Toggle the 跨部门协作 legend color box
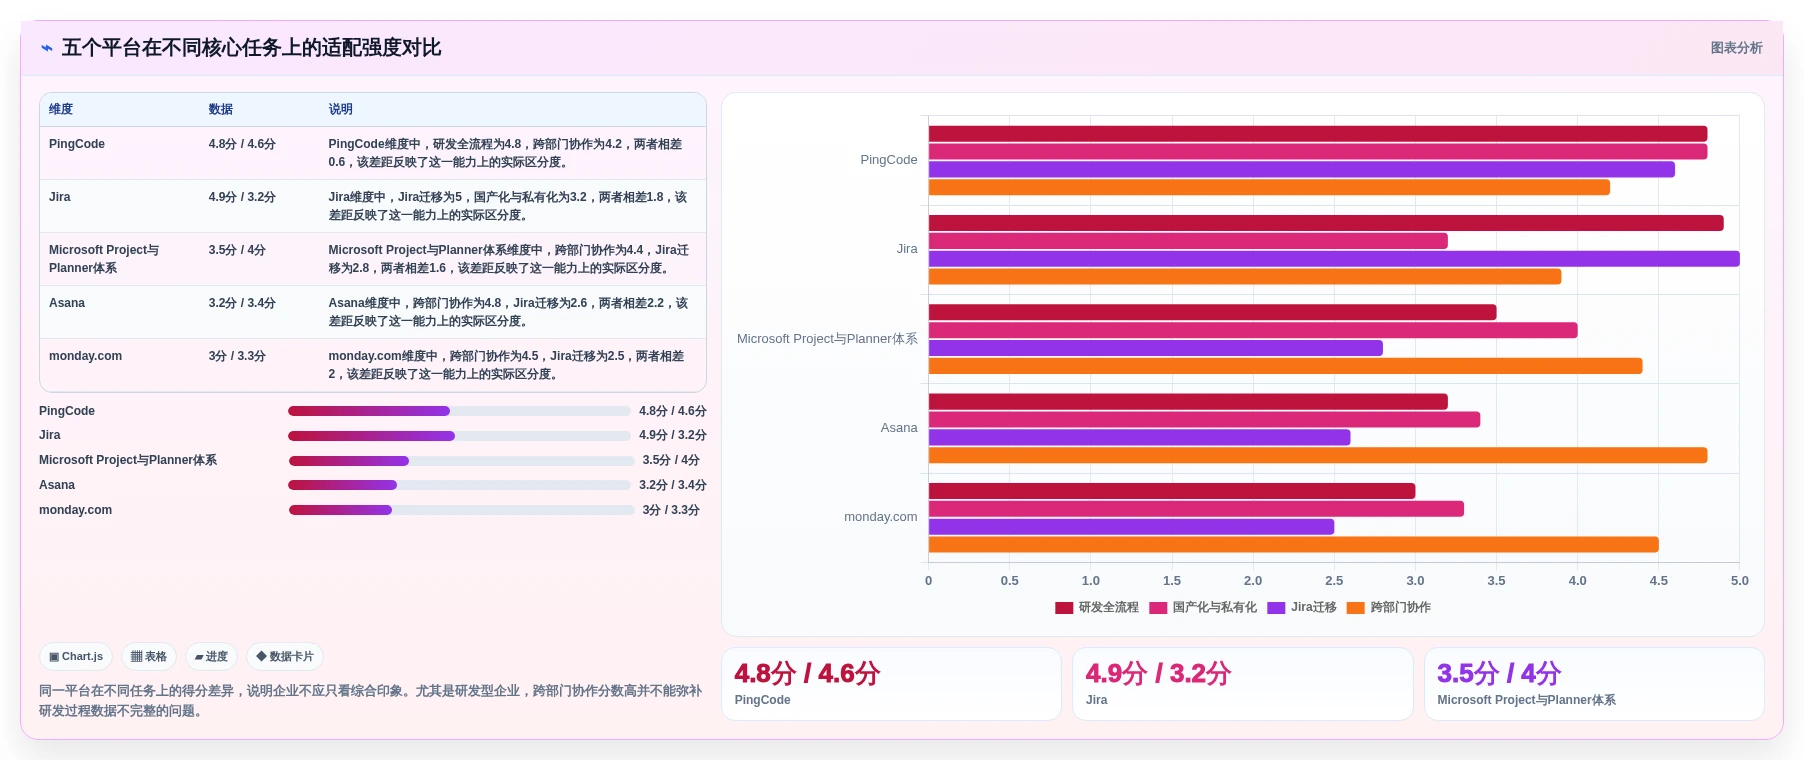 [1356, 608]
